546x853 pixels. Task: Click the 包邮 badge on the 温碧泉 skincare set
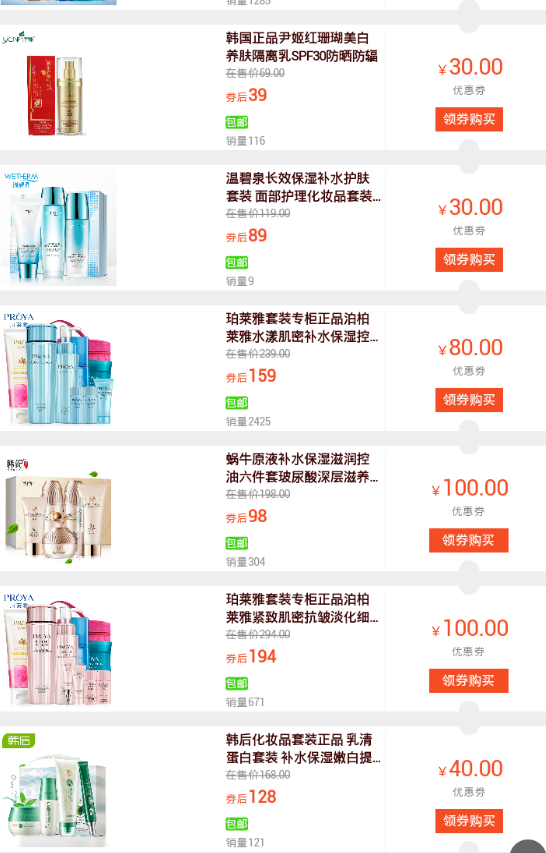point(237,262)
